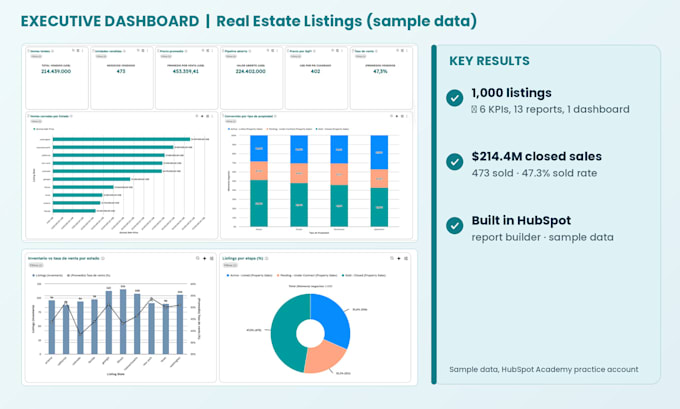
Task: Click the 214.439.000 total value
Action: (x=56, y=71)
